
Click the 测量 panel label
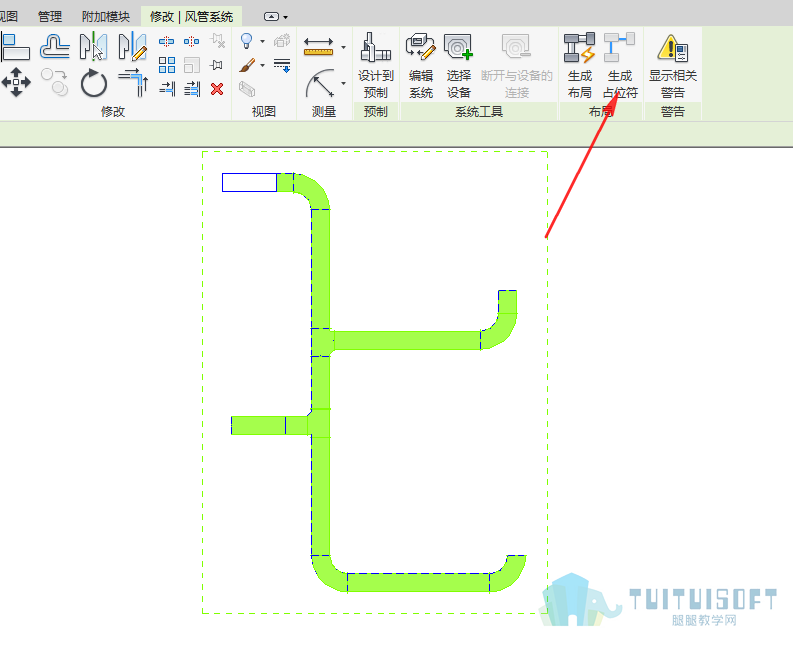[324, 111]
